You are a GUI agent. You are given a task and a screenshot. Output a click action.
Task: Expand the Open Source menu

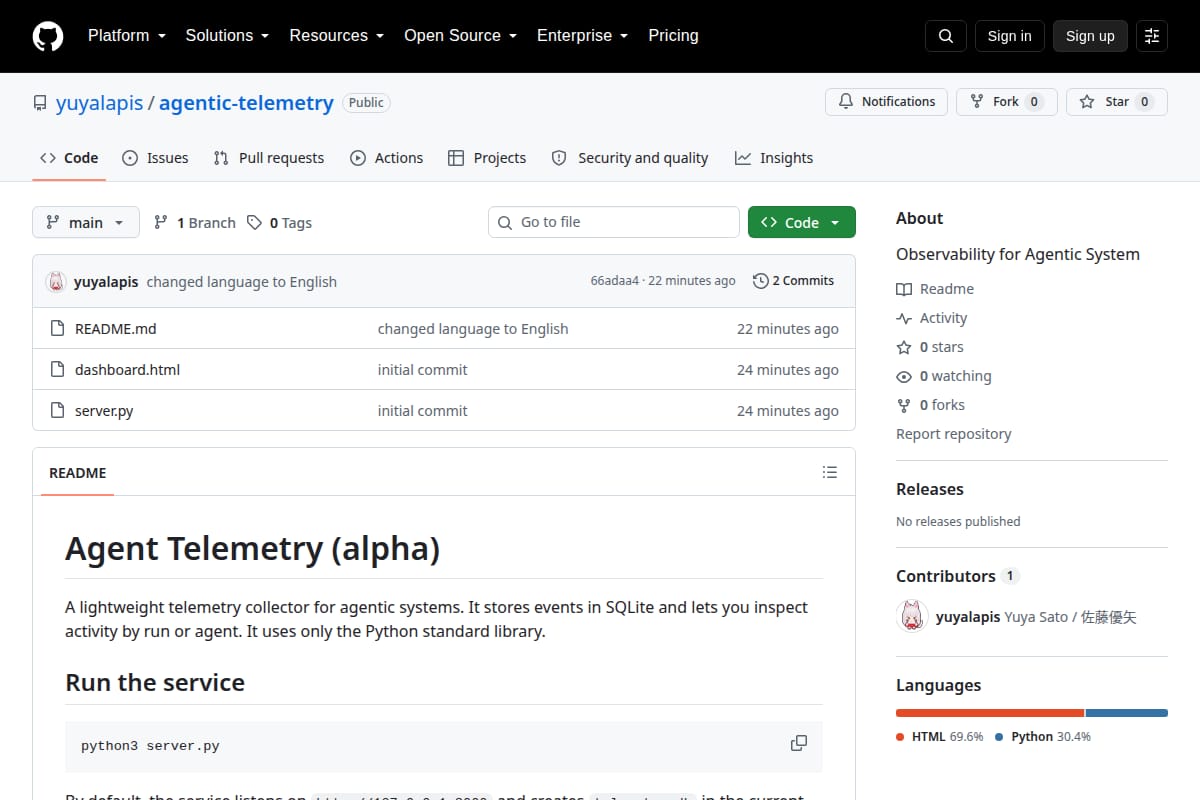click(461, 36)
